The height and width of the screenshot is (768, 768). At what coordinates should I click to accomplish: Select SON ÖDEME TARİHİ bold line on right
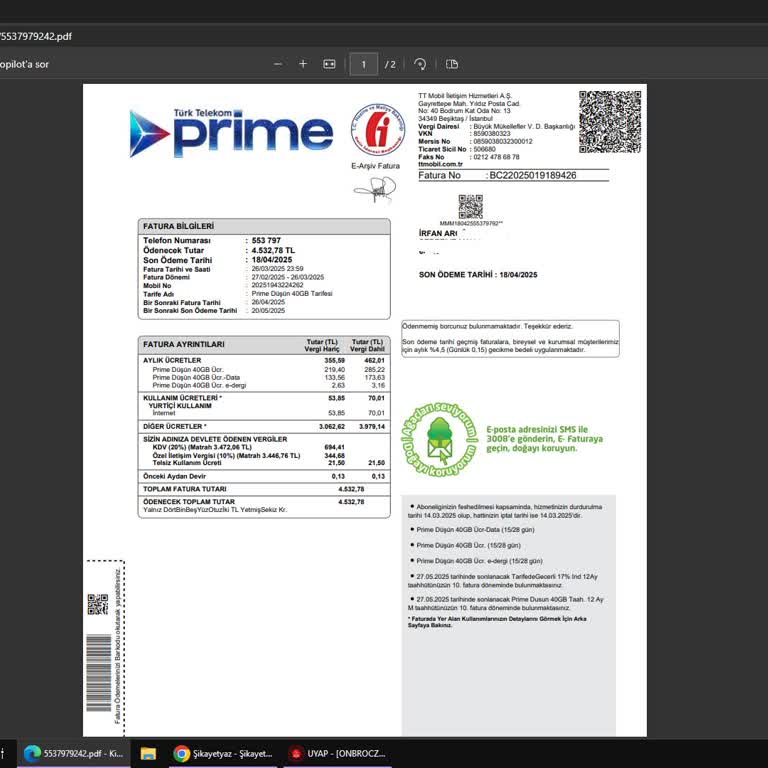pos(478,275)
